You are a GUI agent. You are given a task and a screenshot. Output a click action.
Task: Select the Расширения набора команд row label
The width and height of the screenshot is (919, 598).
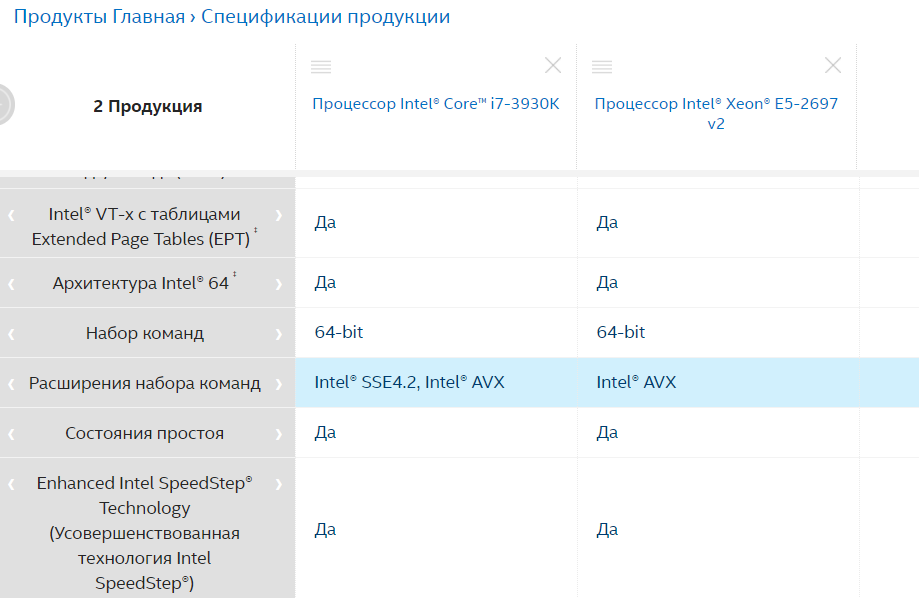click(145, 384)
